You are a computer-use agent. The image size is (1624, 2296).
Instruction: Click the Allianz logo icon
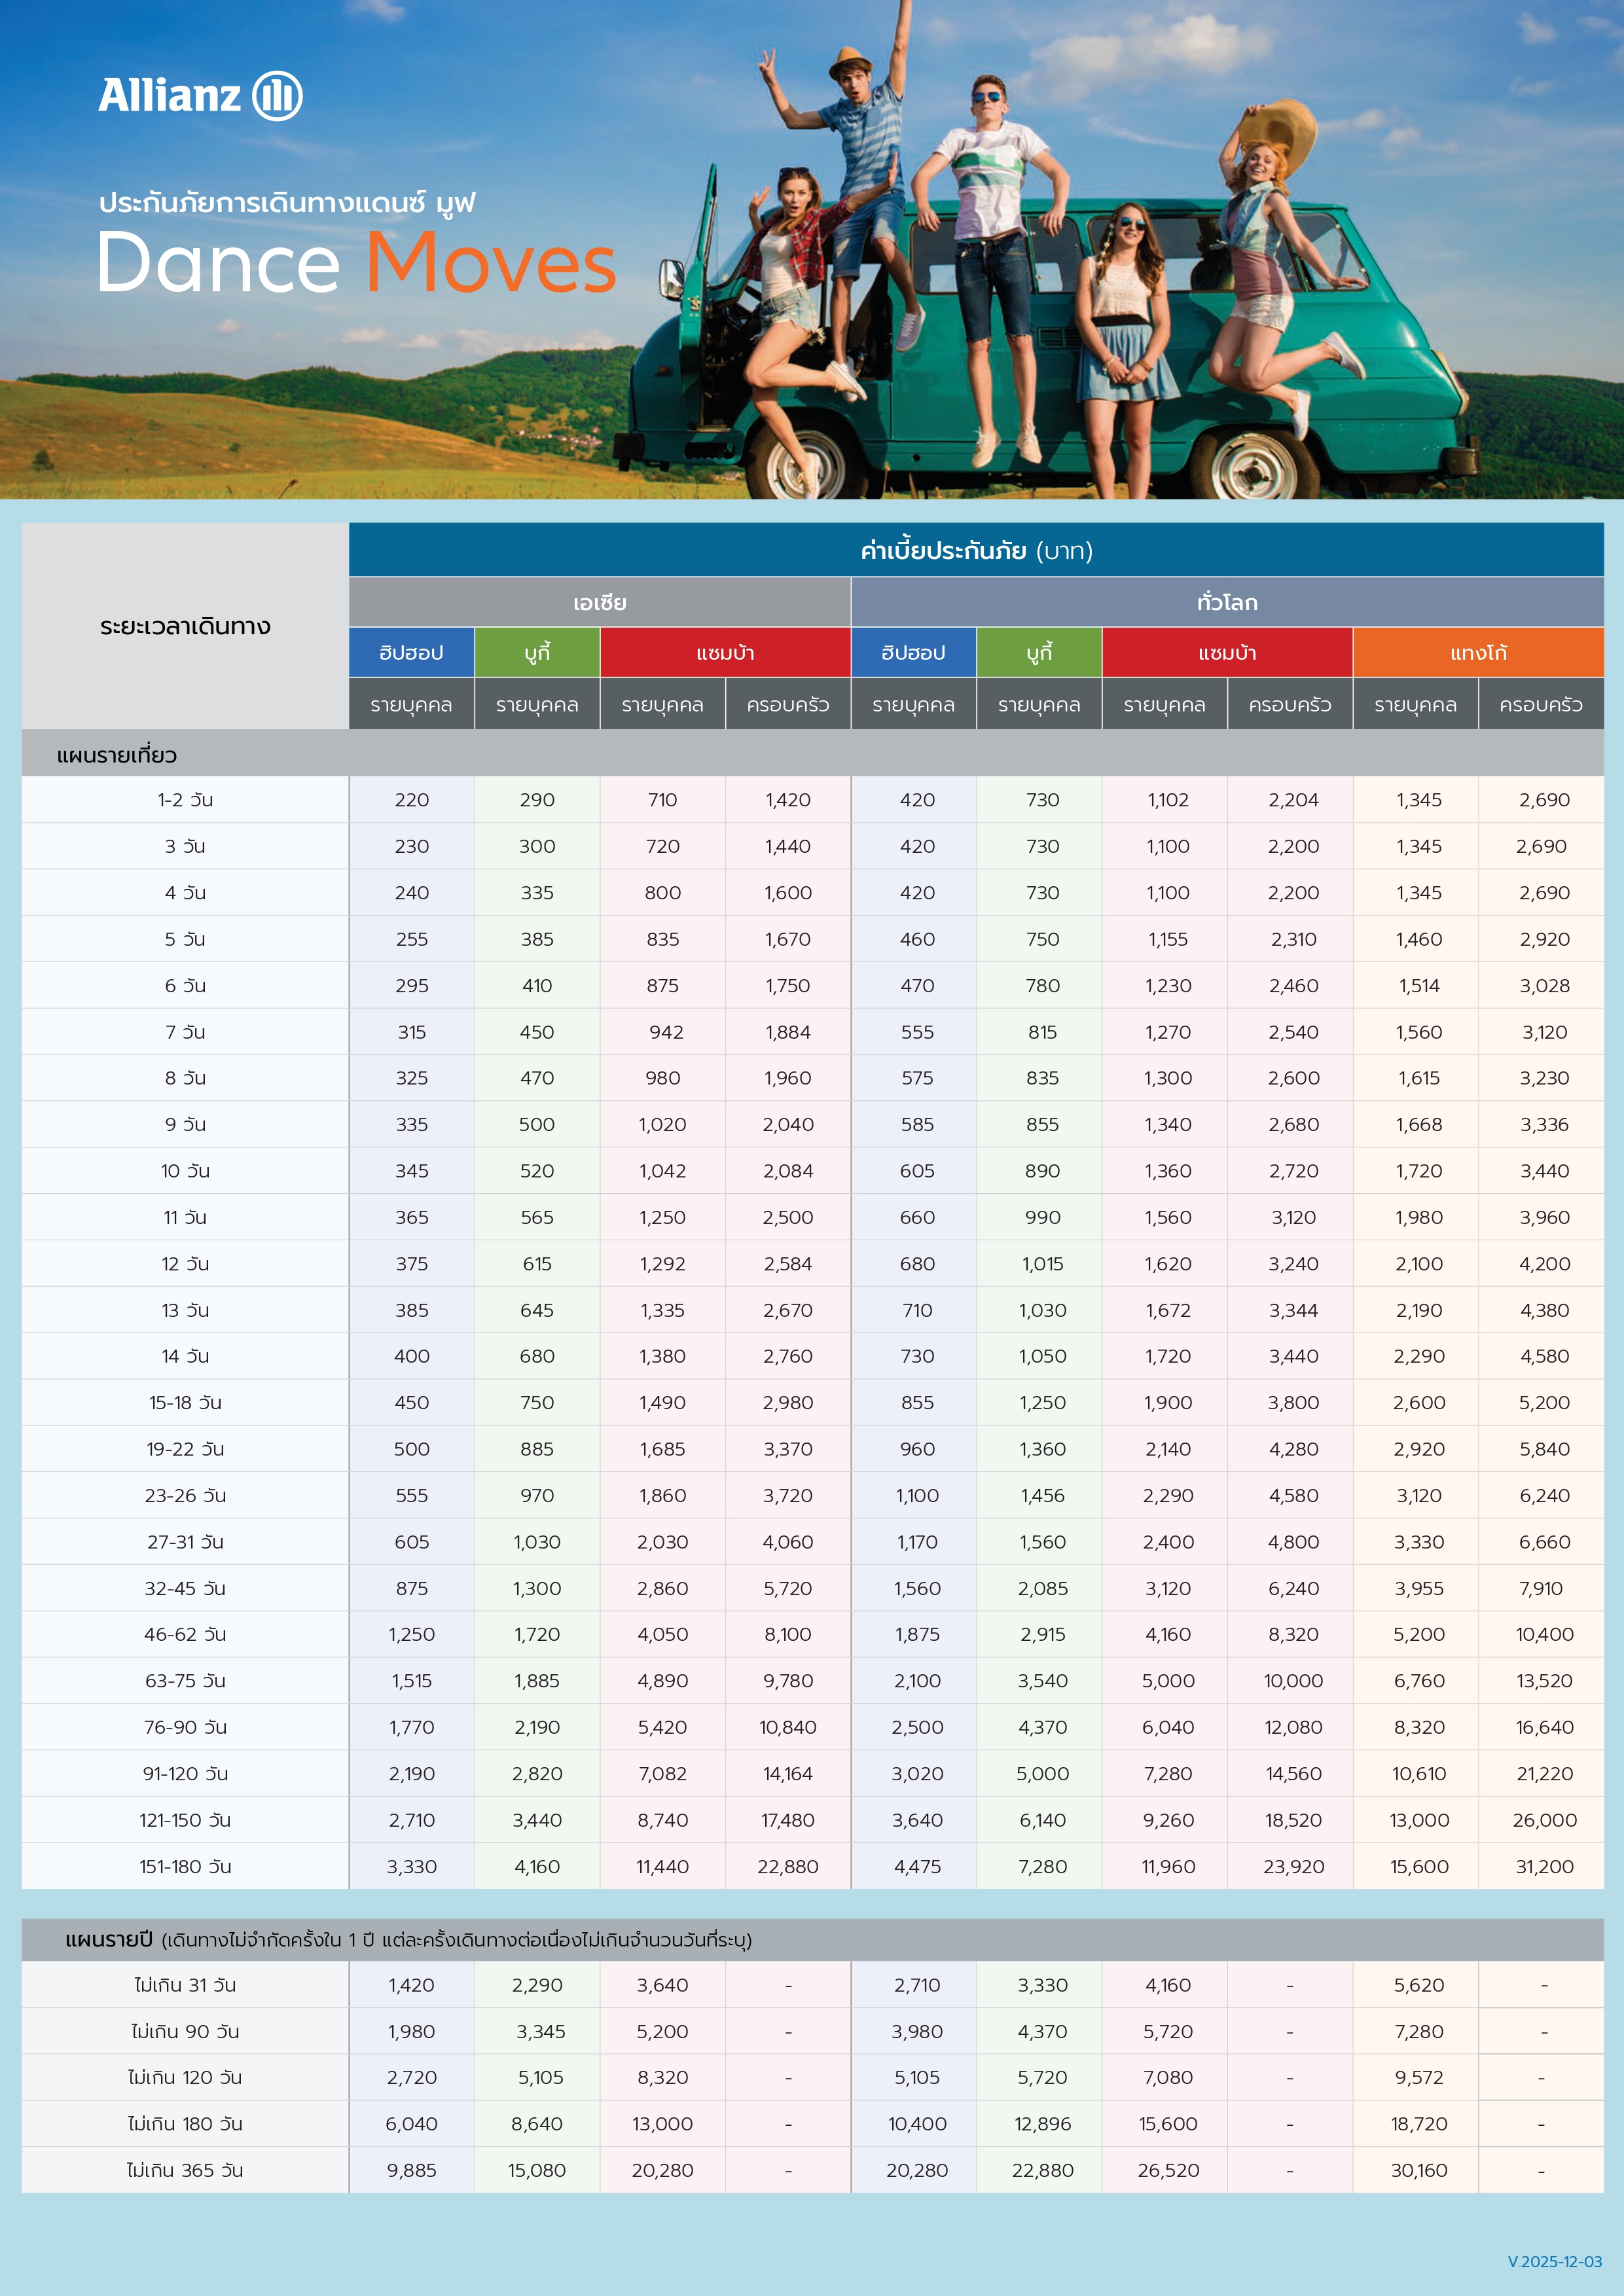click(276, 96)
